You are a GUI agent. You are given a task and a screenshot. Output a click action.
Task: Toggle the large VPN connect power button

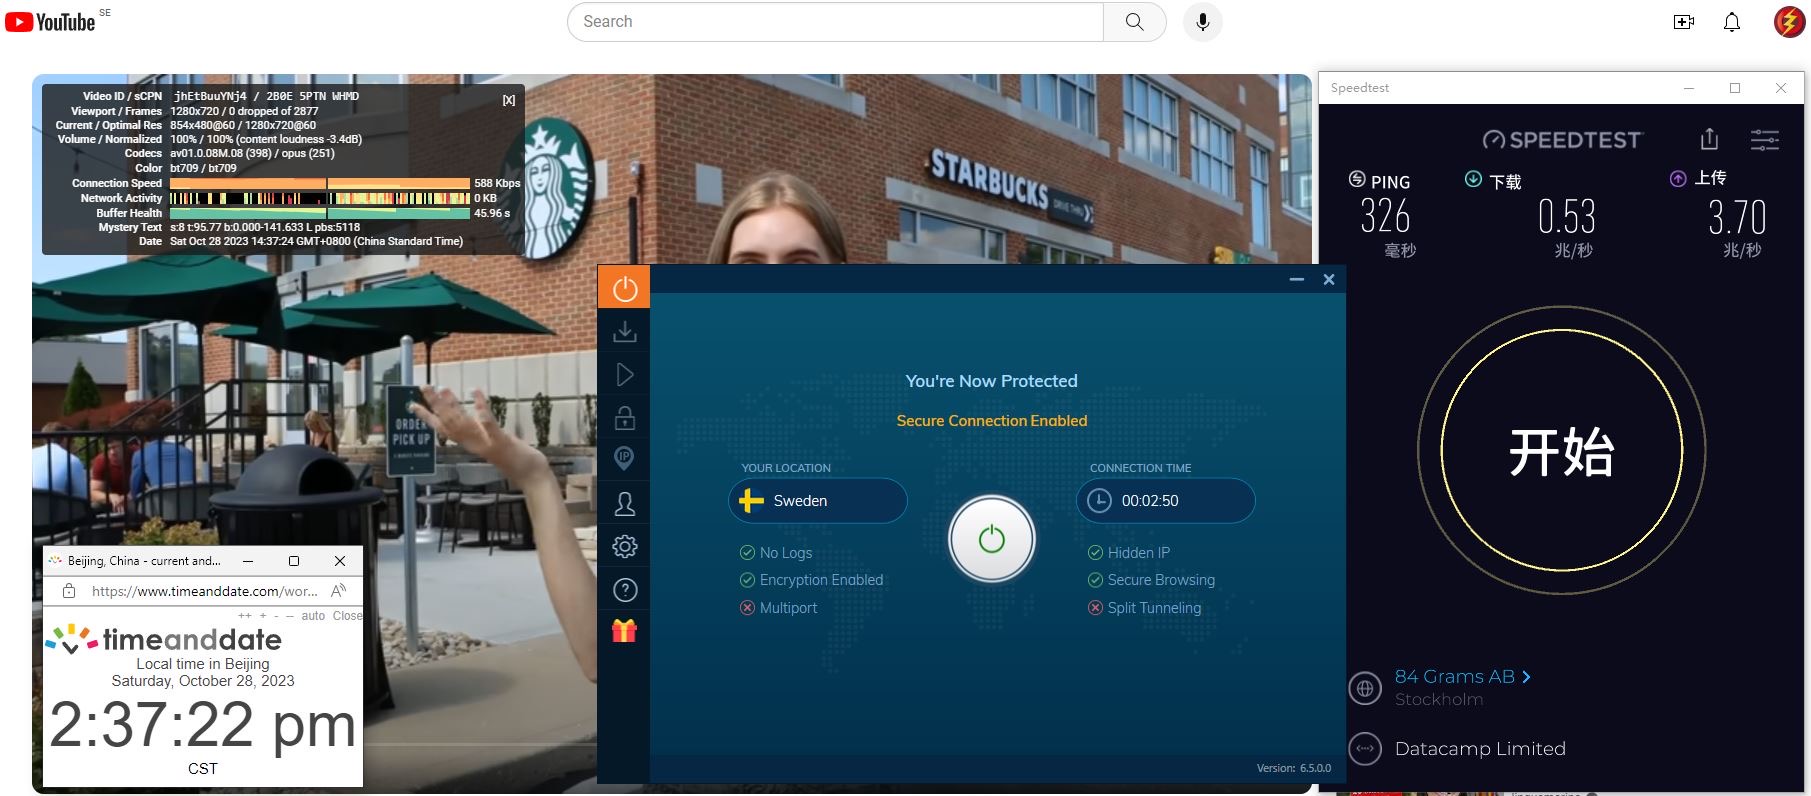(991, 539)
